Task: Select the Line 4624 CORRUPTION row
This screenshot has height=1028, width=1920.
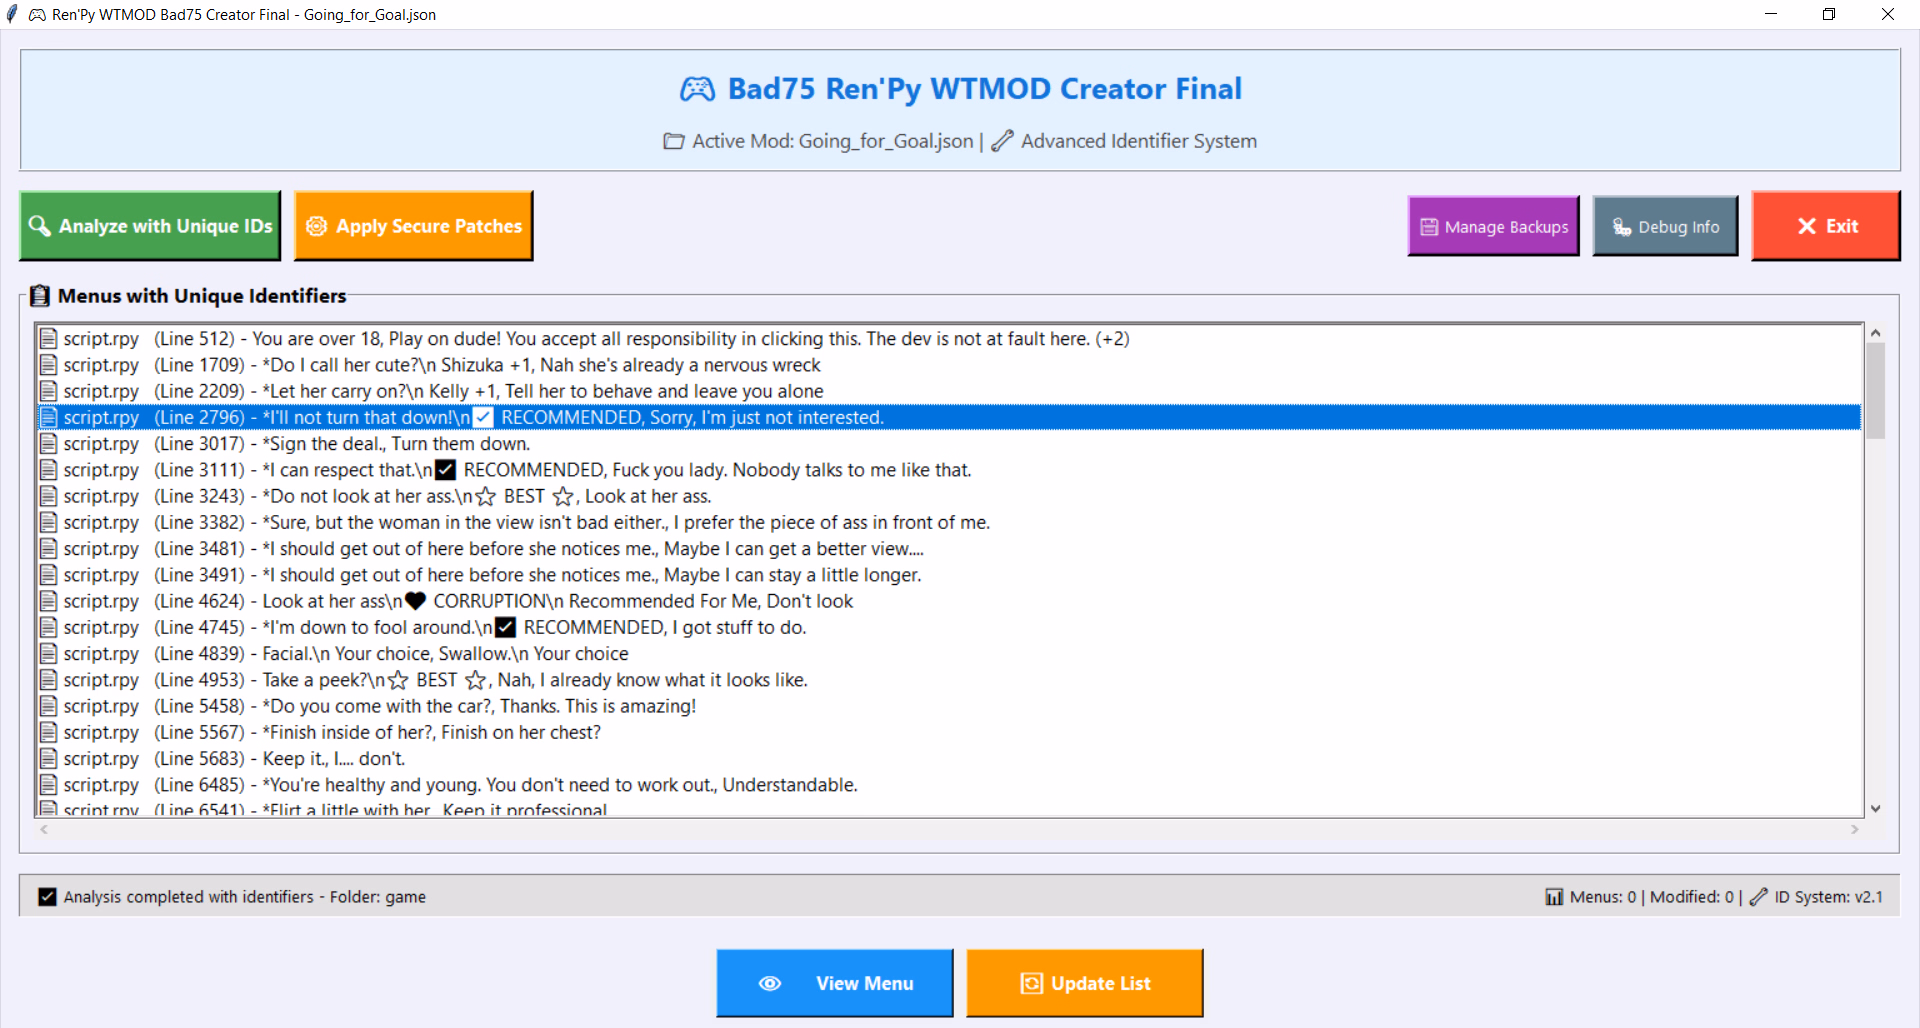Action: (948, 601)
